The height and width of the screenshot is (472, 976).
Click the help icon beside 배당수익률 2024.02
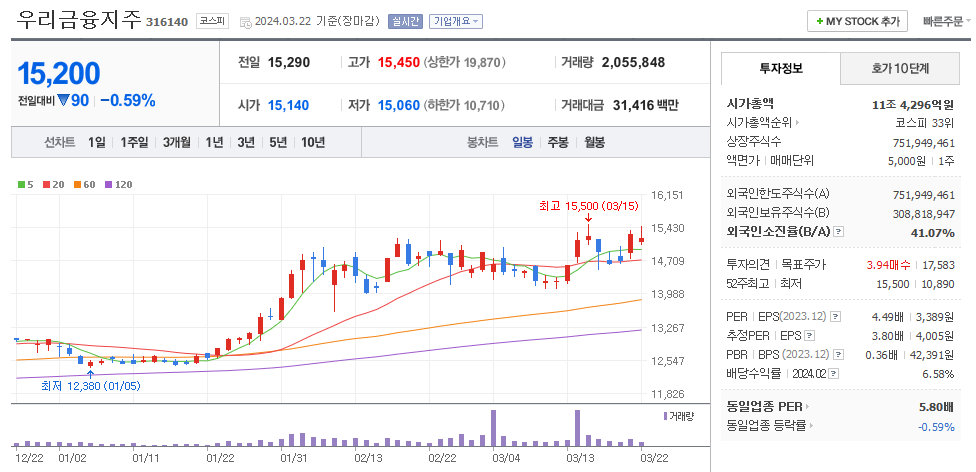[834, 374]
